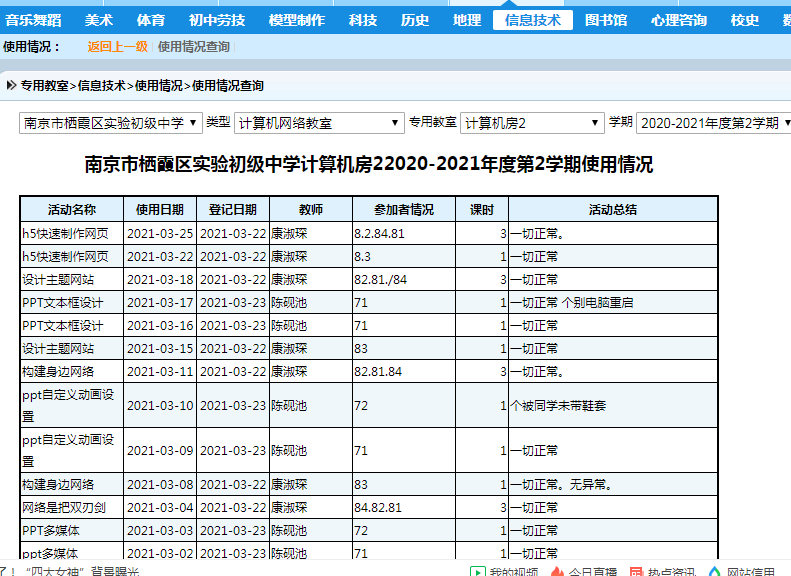Open the 美术 tab
The image size is (791, 576).
(x=99, y=20)
